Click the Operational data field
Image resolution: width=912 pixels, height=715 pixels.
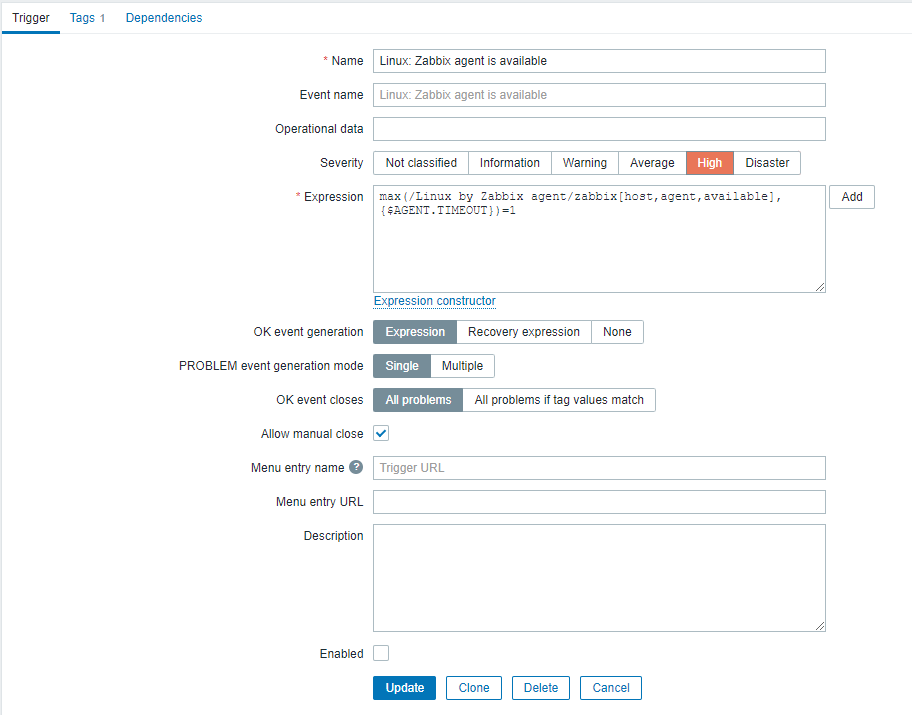click(x=599, y=129)
